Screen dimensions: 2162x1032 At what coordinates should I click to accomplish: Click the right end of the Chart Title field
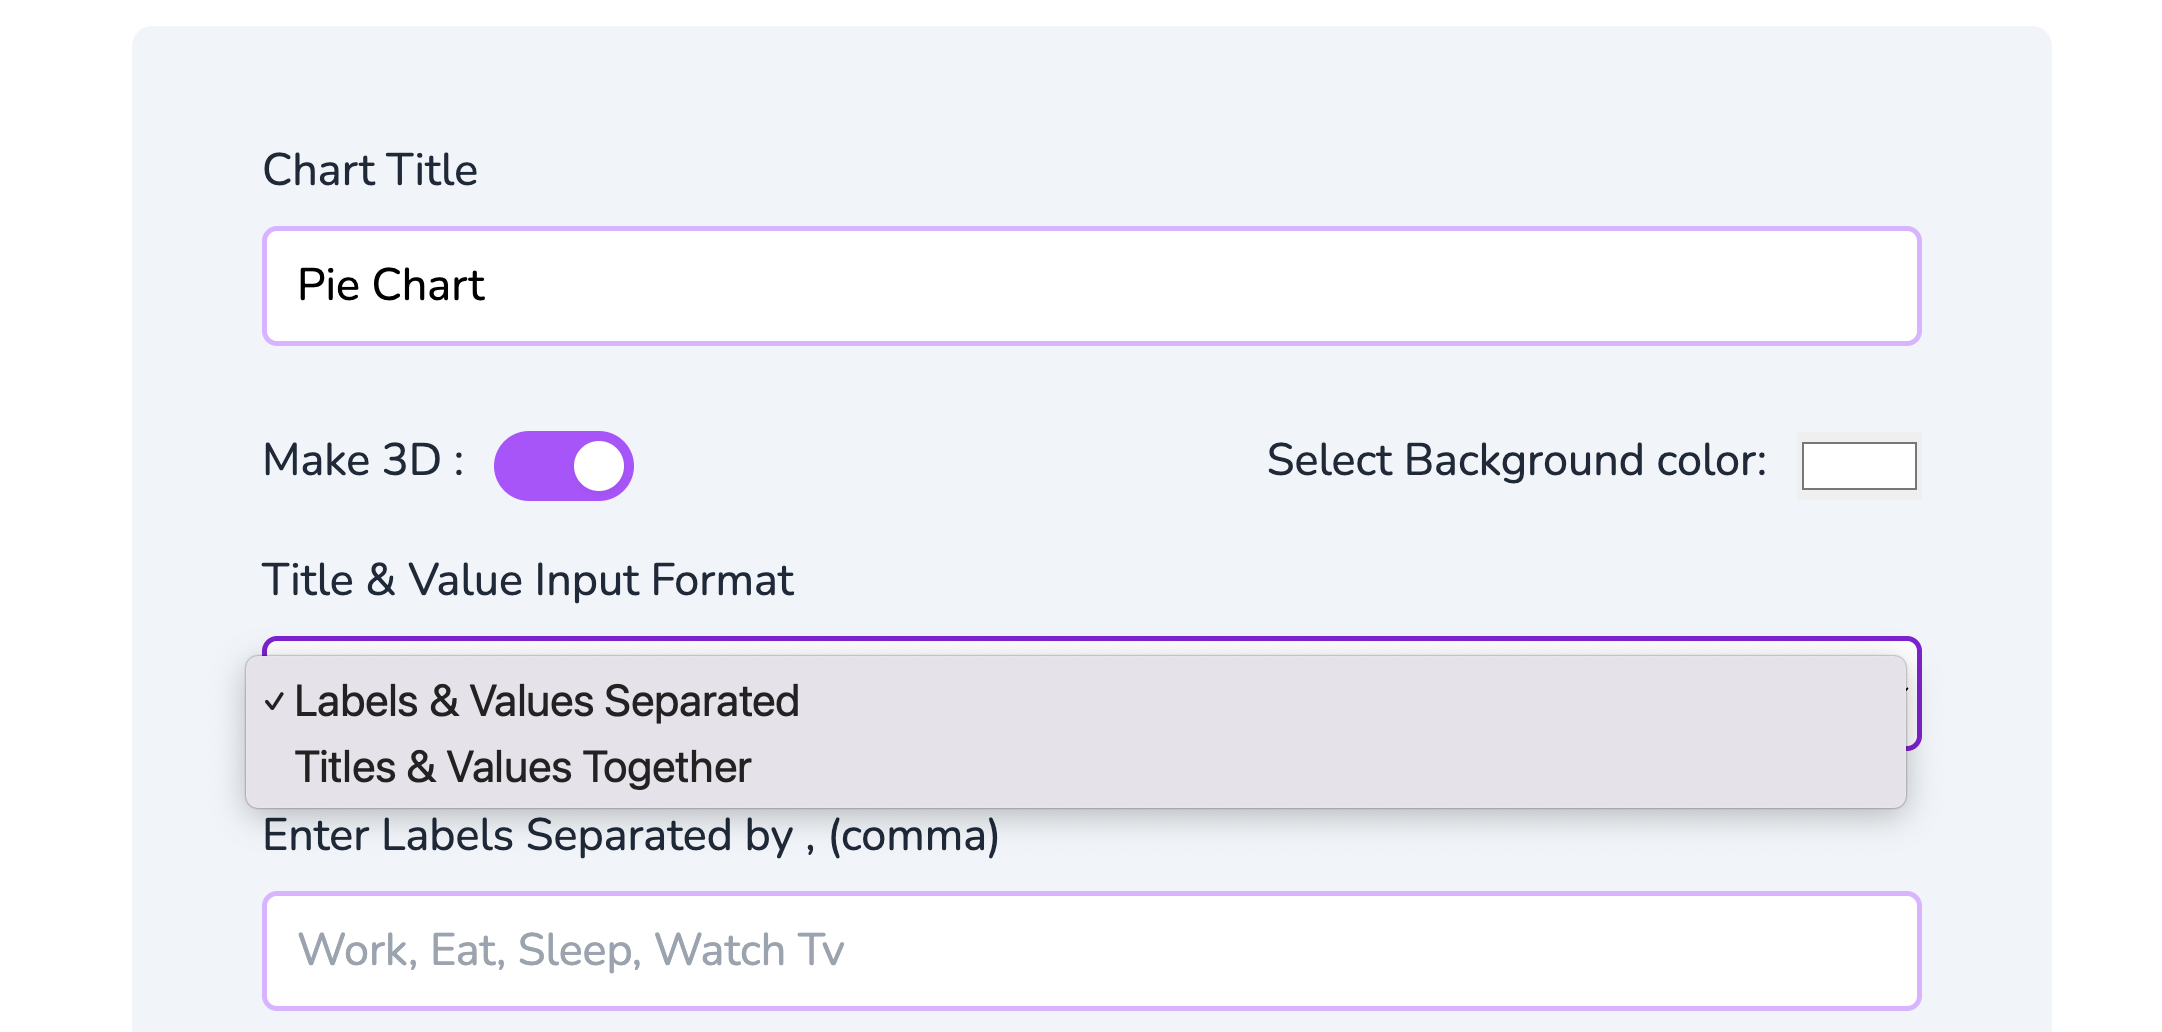(x=1880, y=286)
